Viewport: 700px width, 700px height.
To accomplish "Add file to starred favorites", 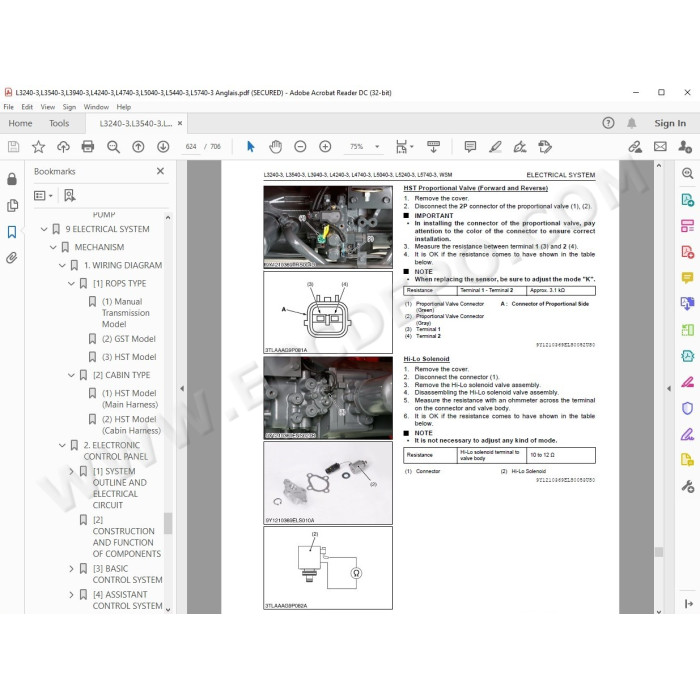I will [x=38, y=146].
